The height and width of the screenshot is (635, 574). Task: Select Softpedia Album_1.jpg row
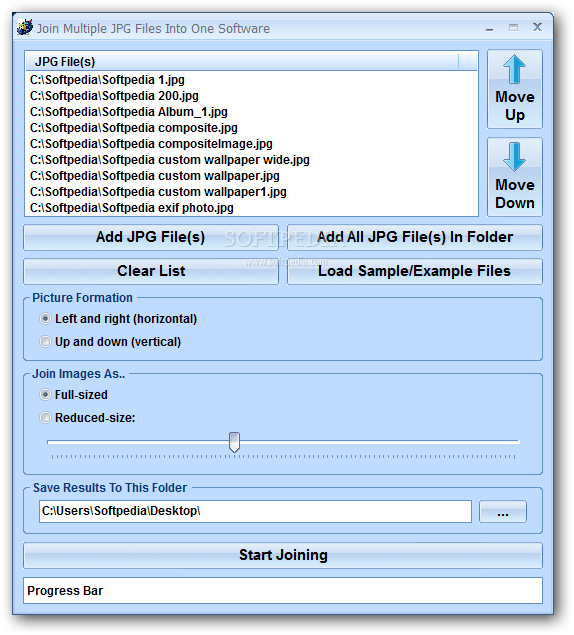[251, 112]
